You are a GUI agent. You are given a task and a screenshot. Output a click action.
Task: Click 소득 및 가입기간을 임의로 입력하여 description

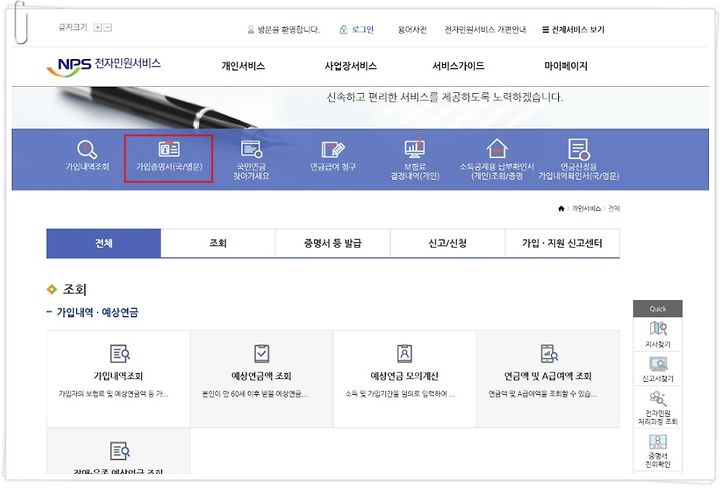[400, 394]
